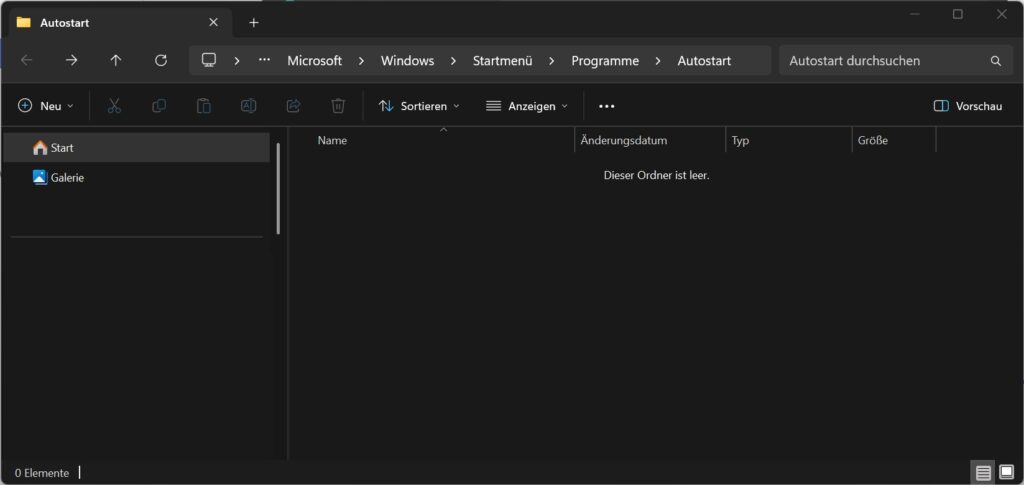Add a new Explorer tab

click(254, 23)
